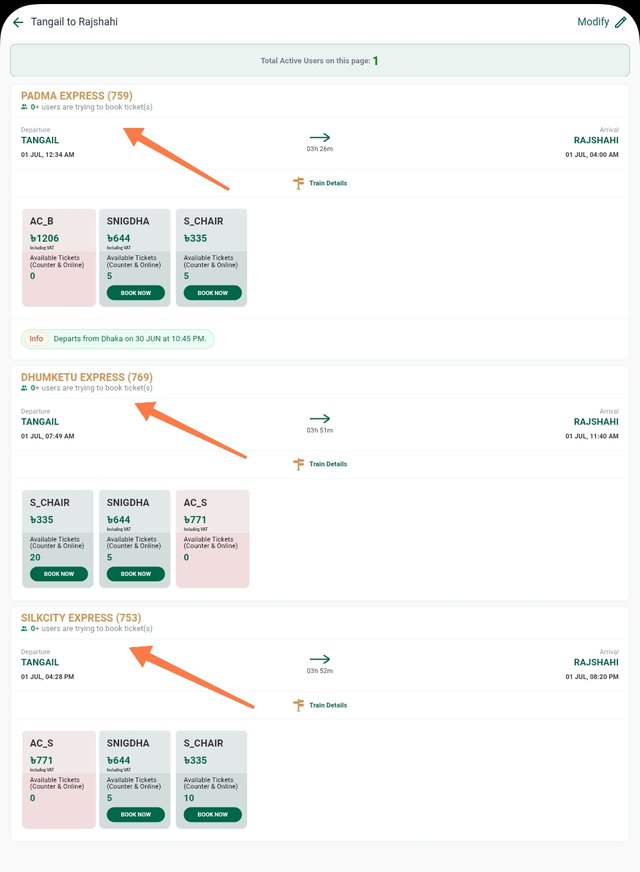Open Train Details for Padma Express

point(328,183)
